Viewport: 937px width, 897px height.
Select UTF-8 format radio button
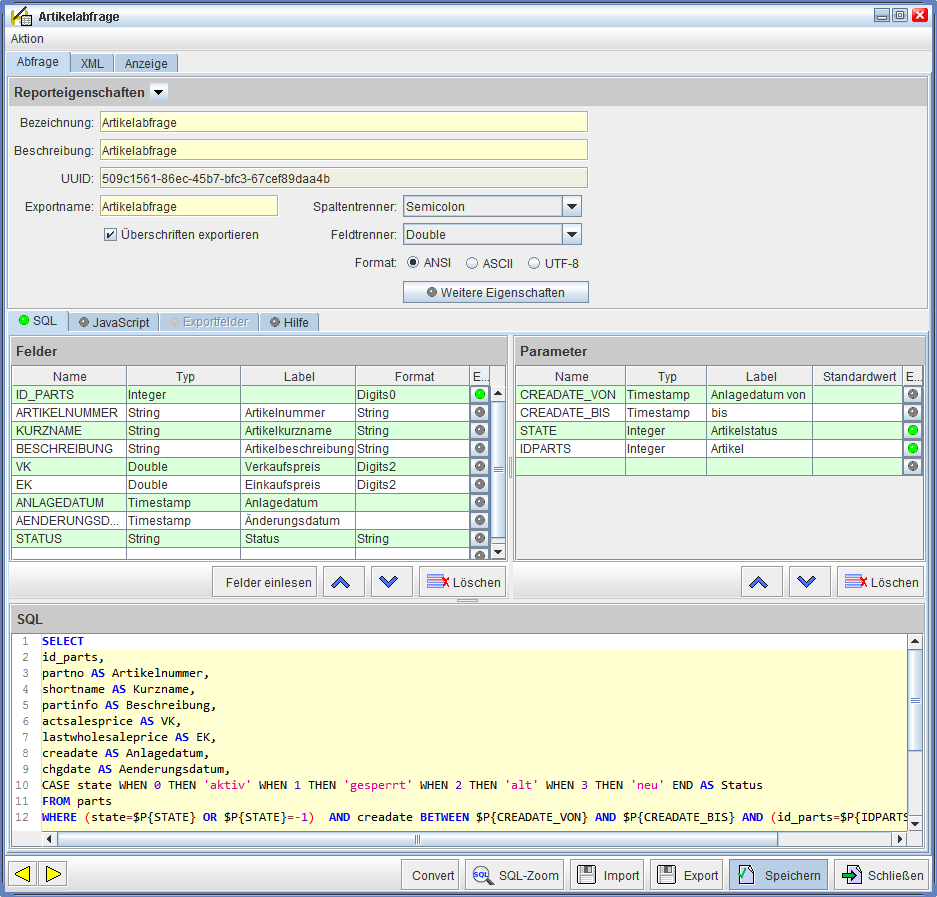534,264
